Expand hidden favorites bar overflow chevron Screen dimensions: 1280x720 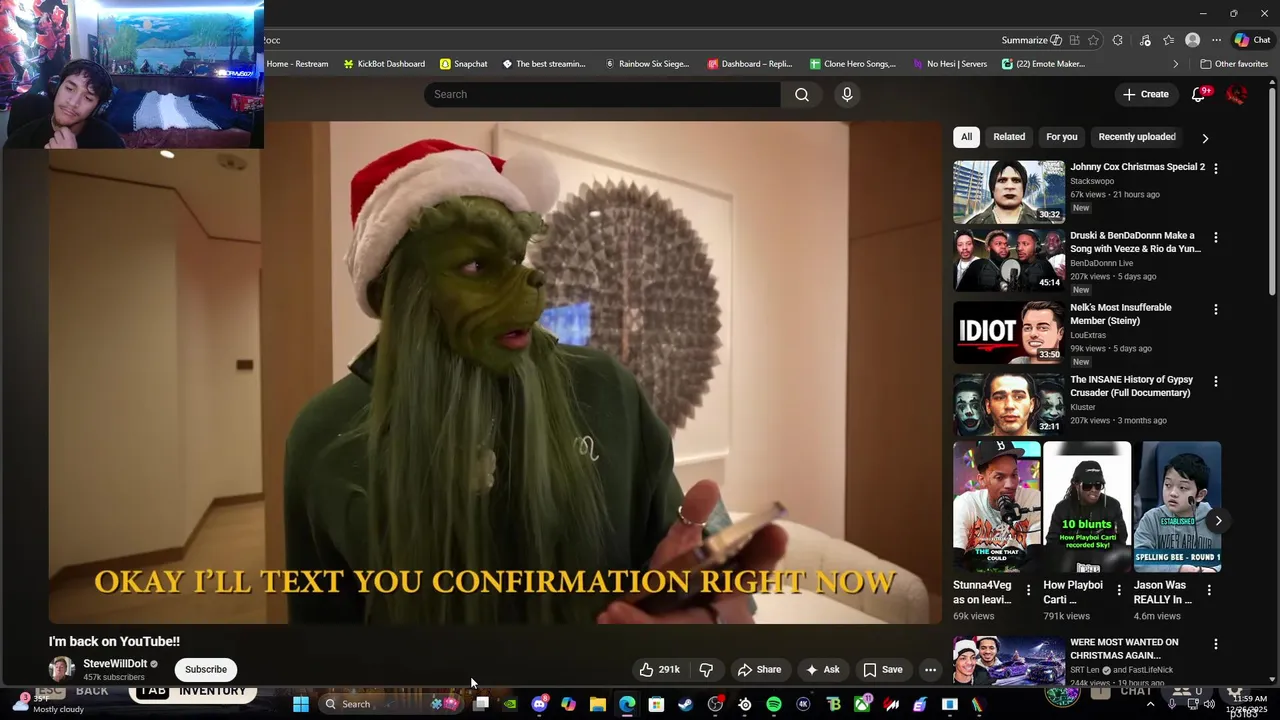[1176, 64]
